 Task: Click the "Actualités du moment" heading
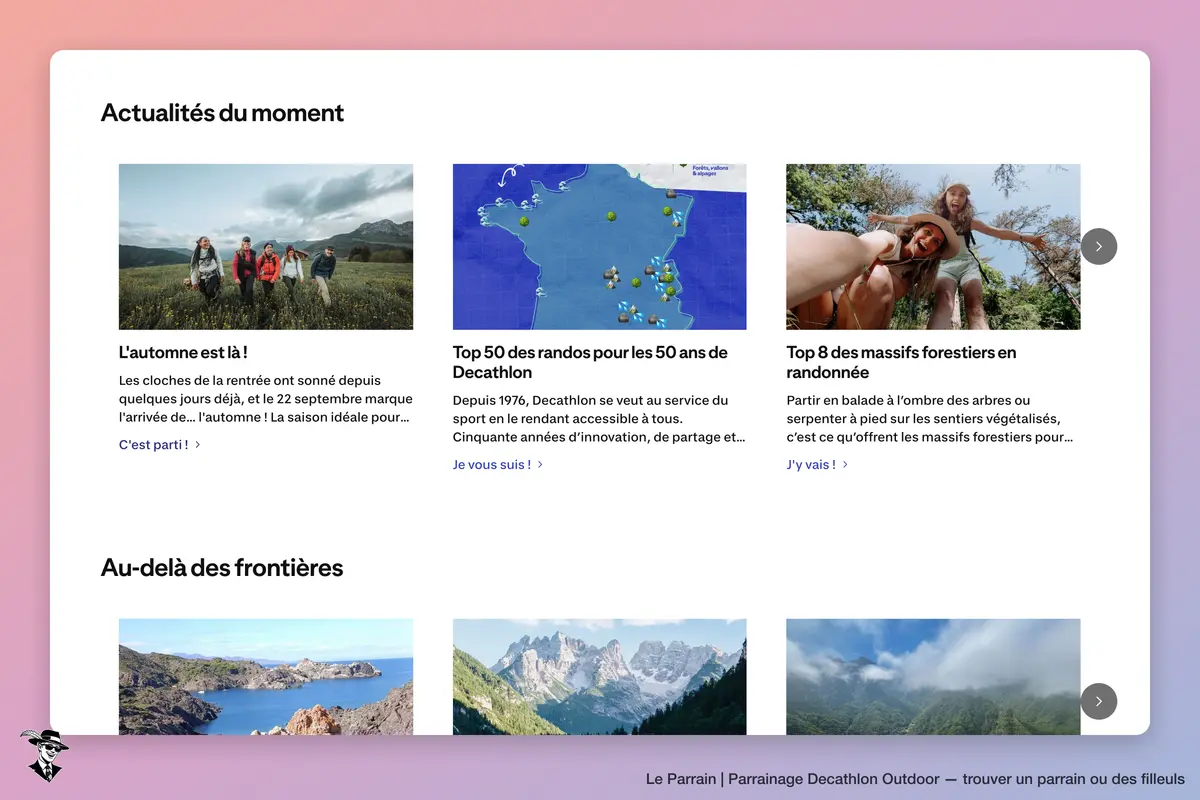(222, 113)
